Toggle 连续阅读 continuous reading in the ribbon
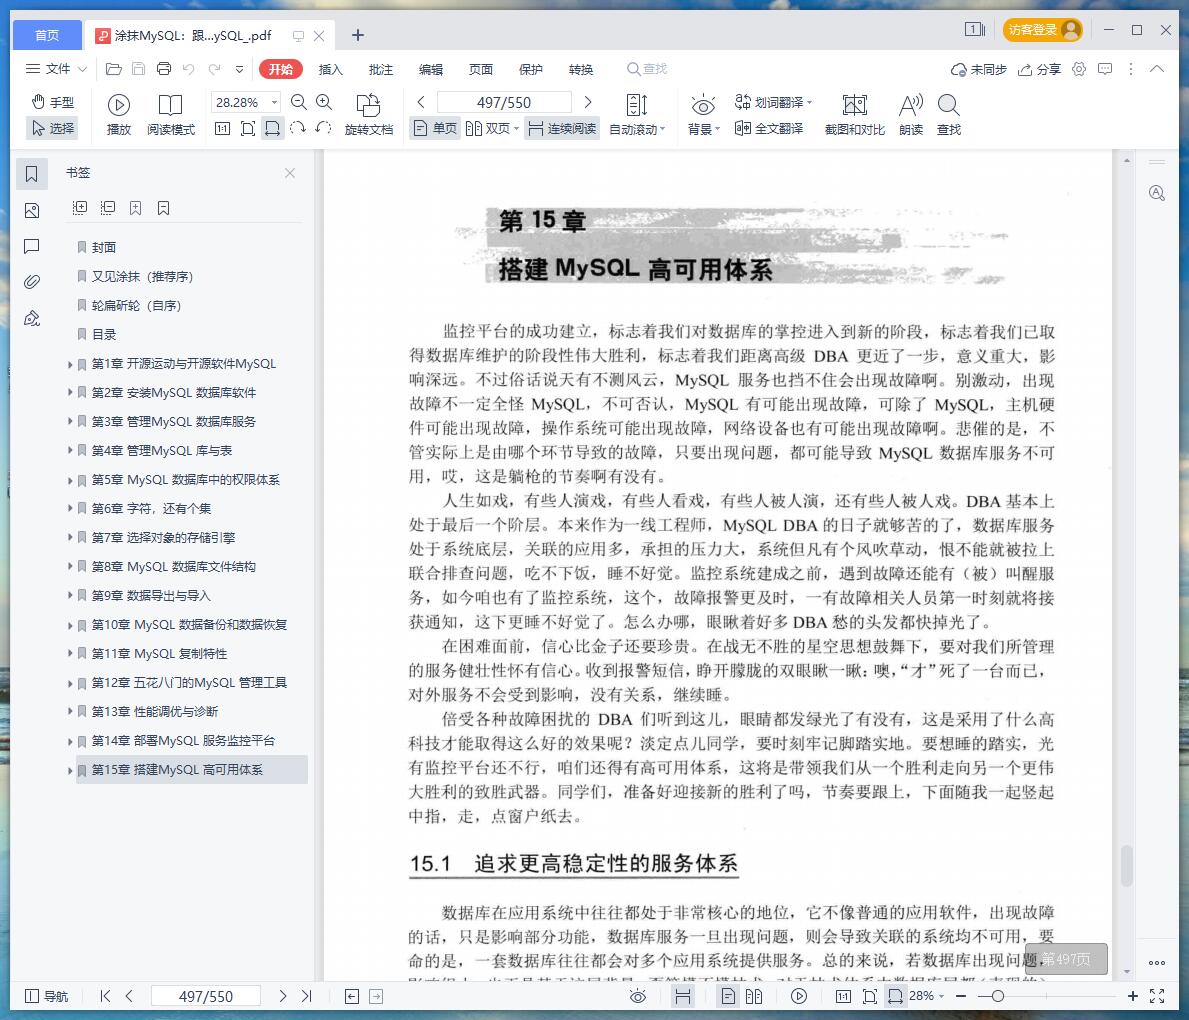1189x1020 pixels. pyautogui.click(x=562, y=128)
